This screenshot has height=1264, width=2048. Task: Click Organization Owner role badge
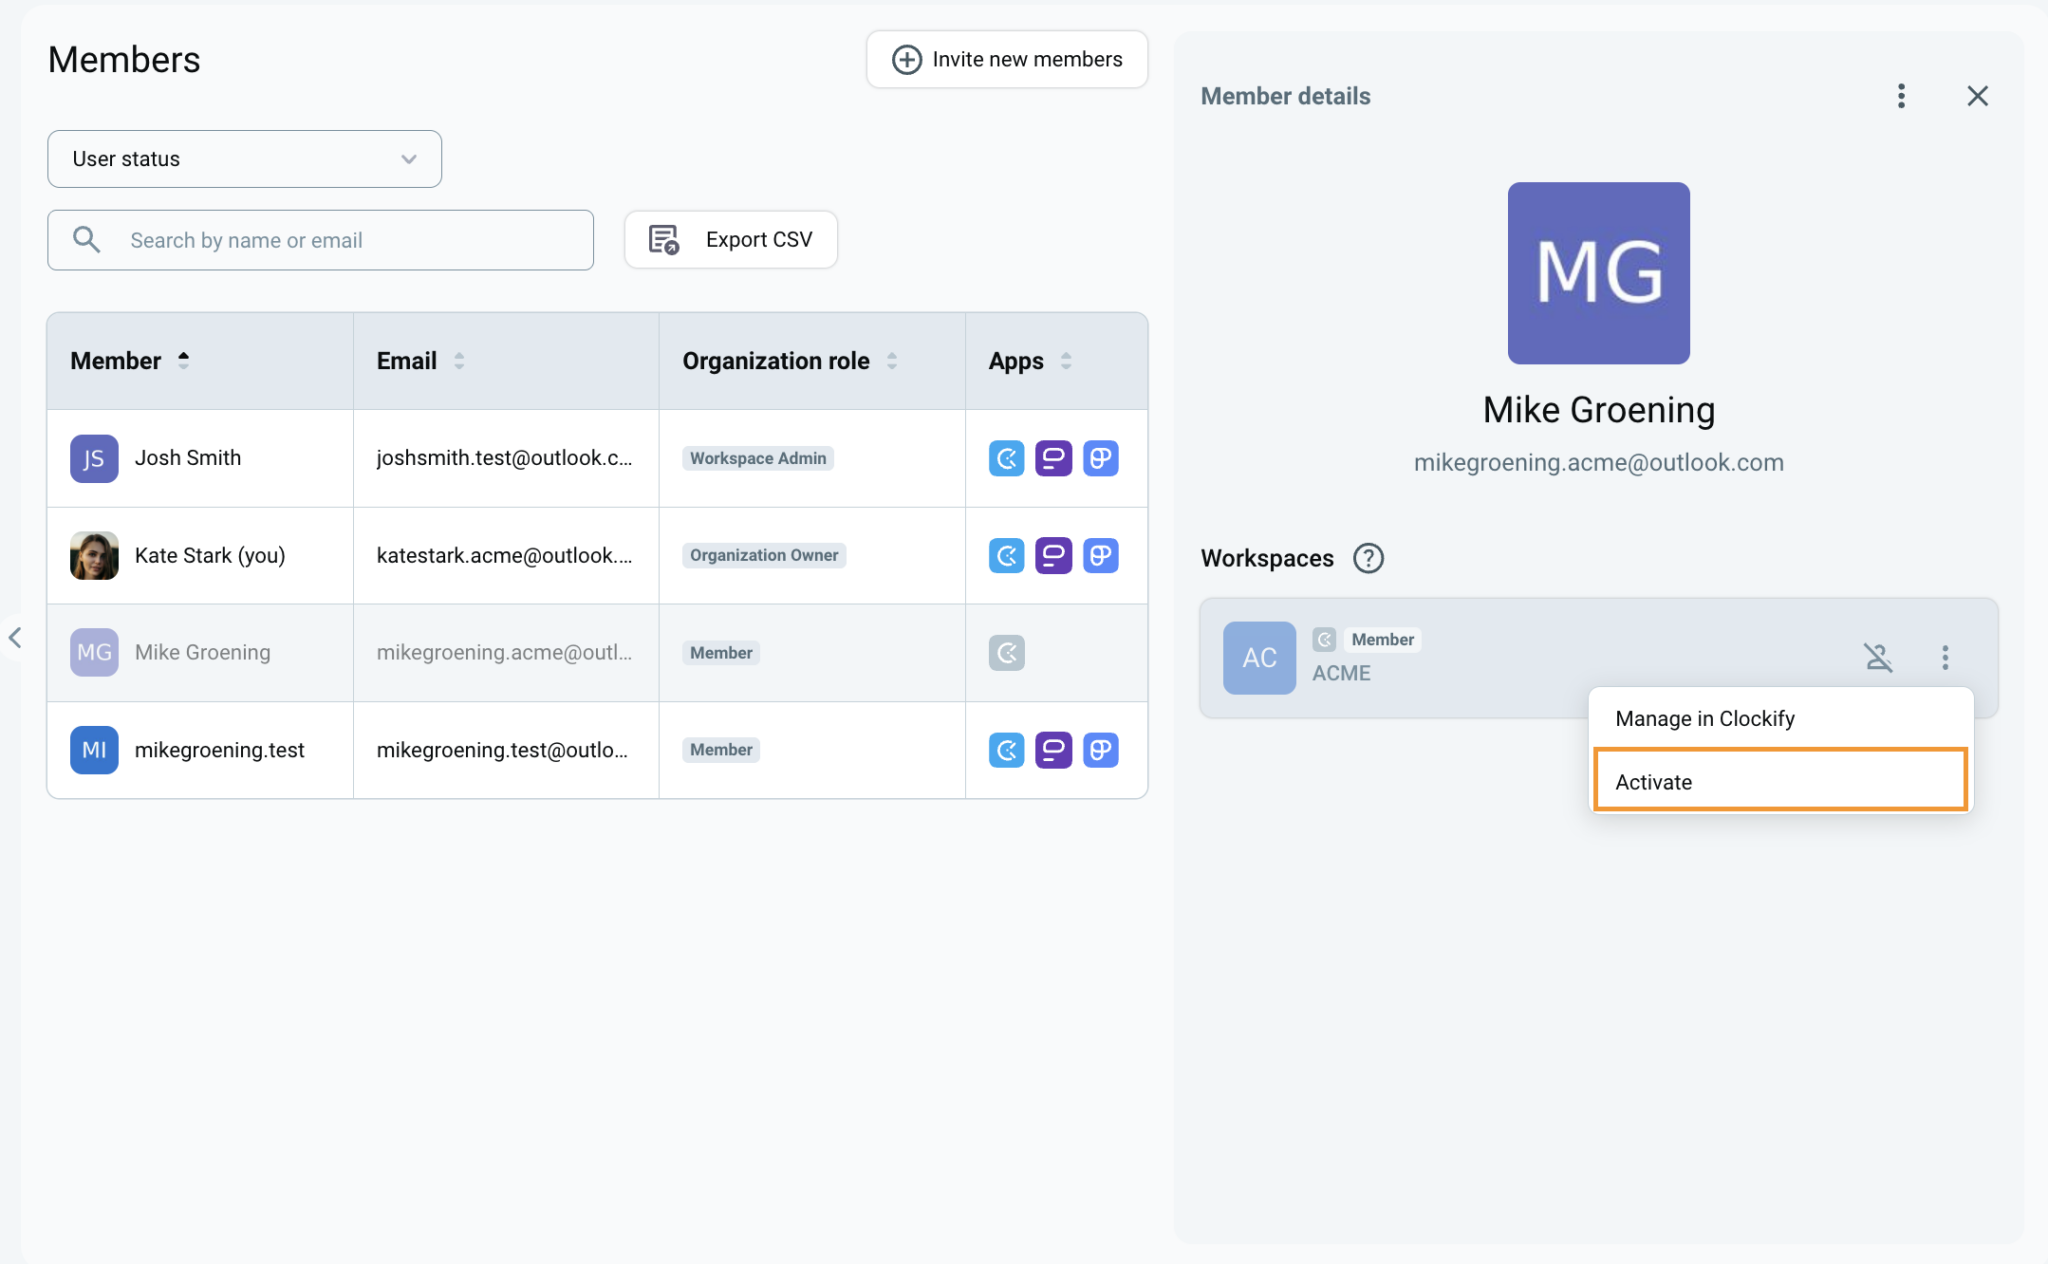(764, 555)
